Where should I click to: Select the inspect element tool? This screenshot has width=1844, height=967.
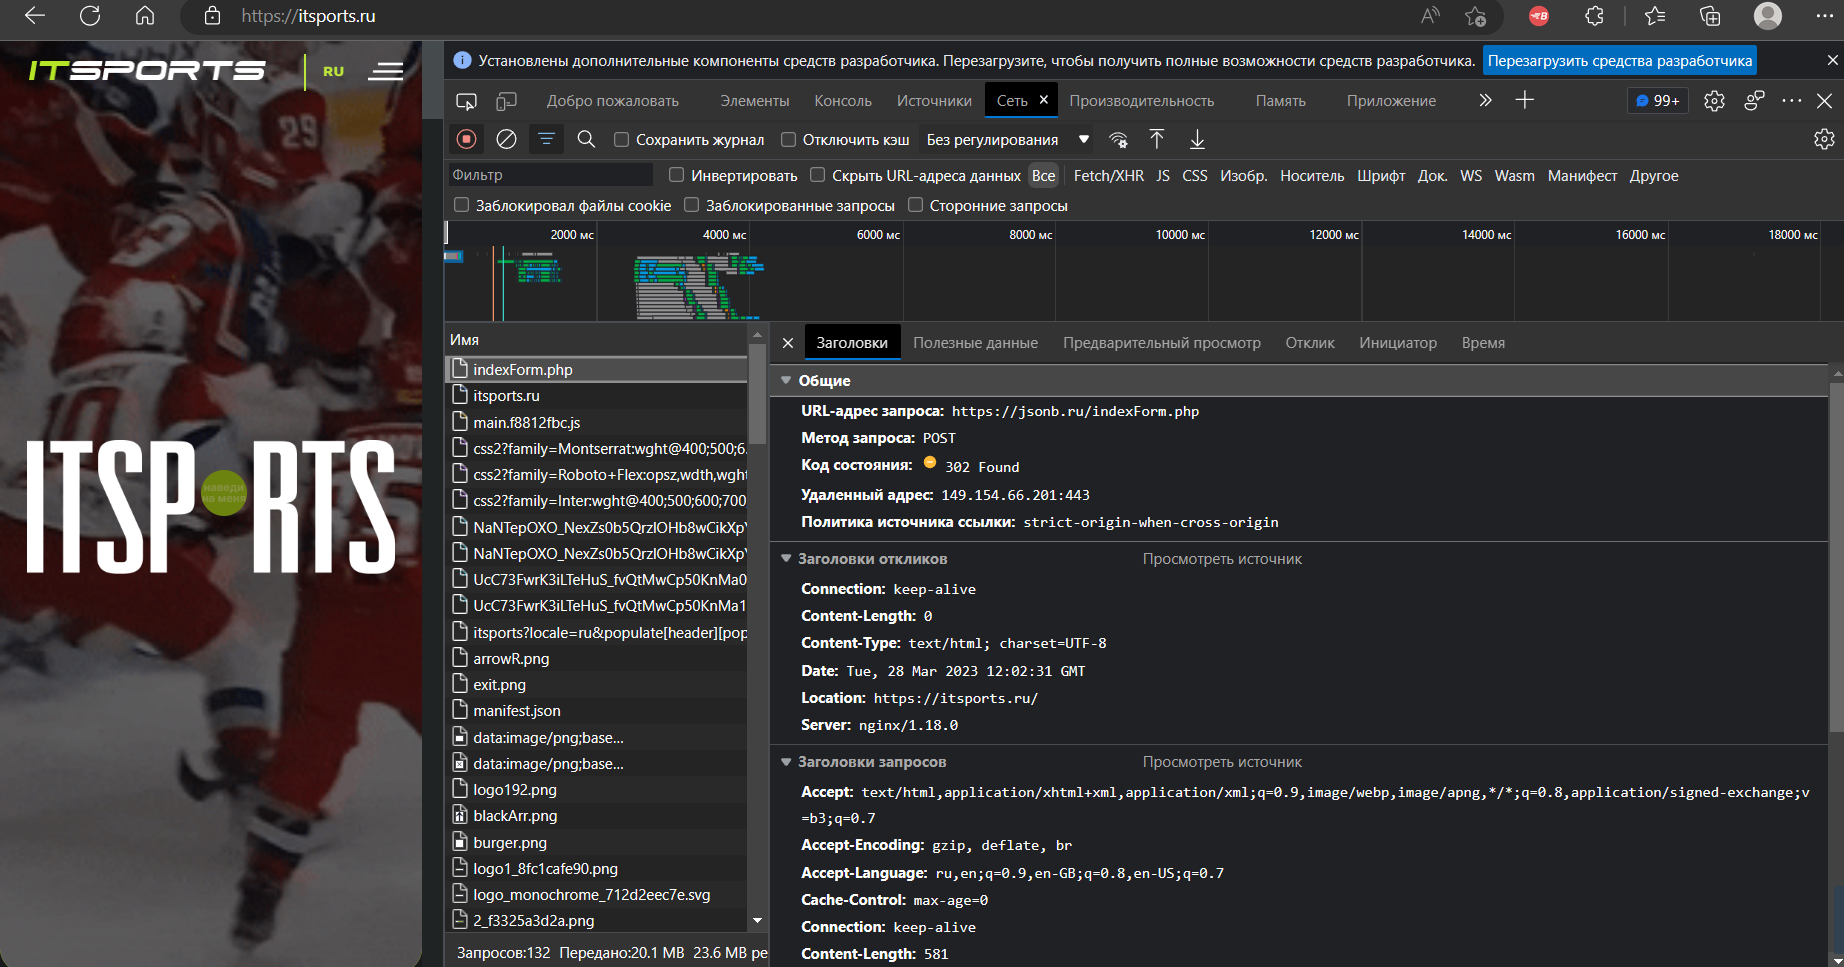(466, 100)
